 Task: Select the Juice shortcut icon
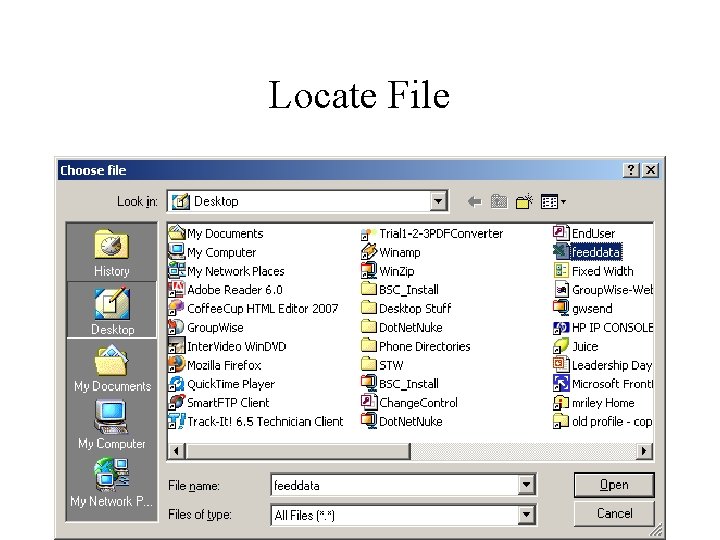point(561,346)
